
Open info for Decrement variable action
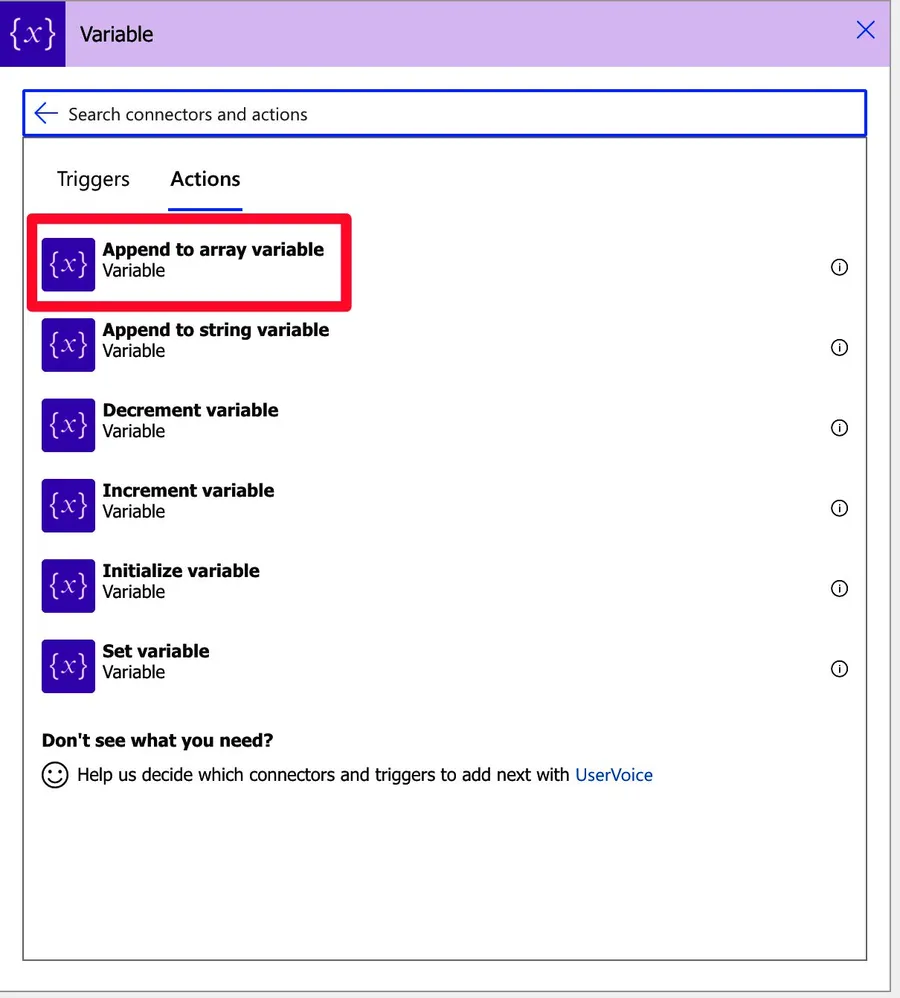[839, 428]
